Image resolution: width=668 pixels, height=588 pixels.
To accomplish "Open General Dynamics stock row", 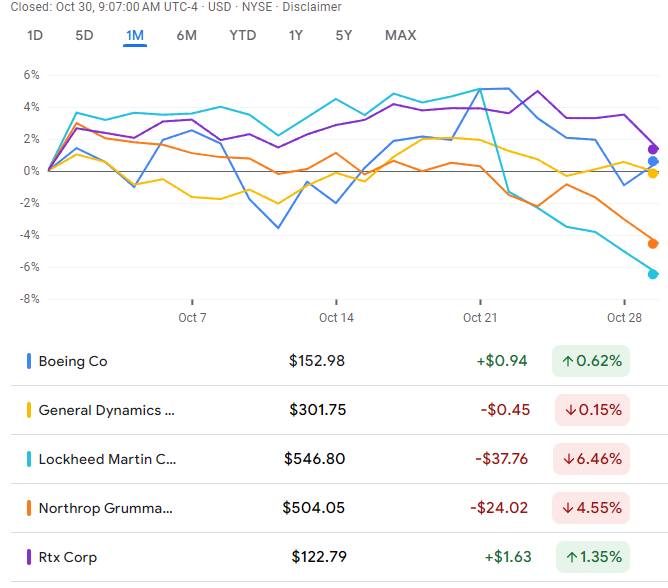I will pos(106,410).
